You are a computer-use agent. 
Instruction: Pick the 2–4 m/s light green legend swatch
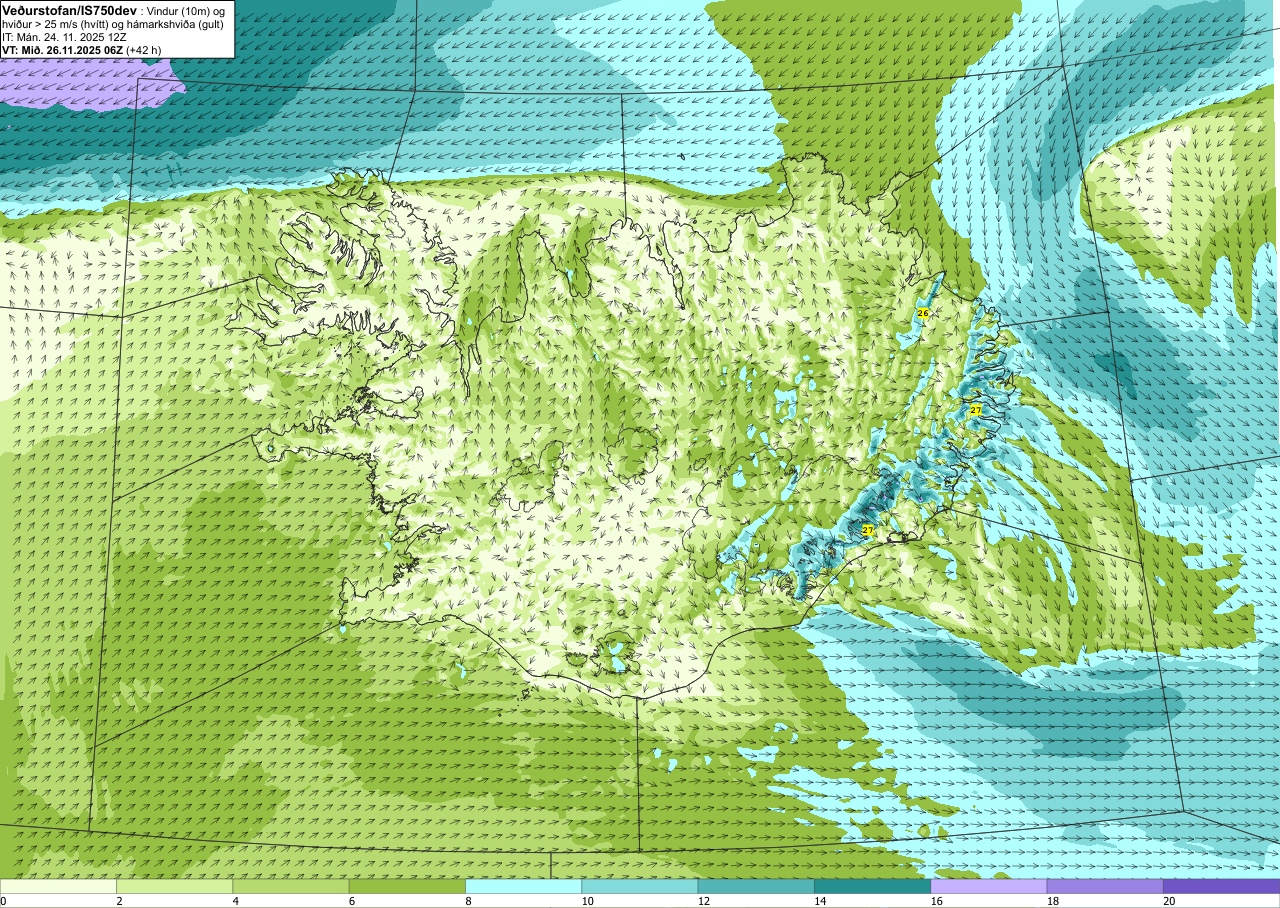click(174, 886)
